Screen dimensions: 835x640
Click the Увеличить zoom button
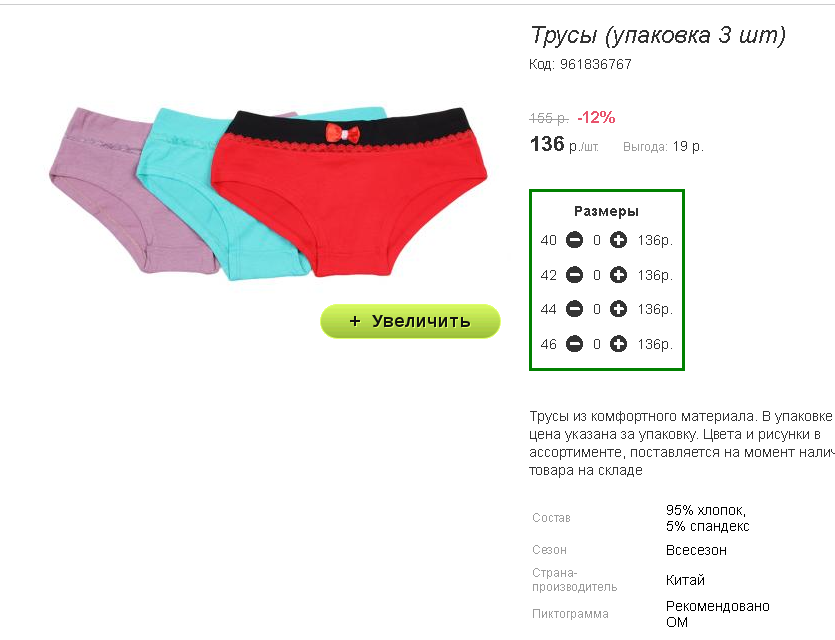410,321
